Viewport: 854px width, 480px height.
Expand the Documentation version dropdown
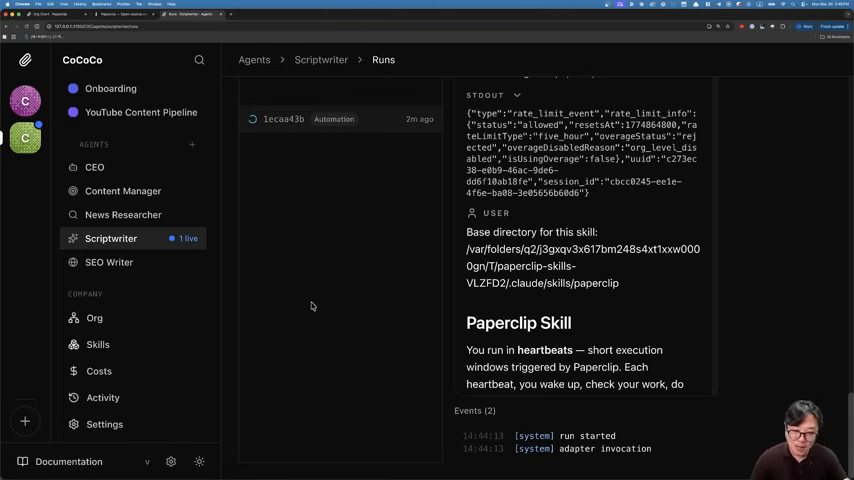(148, 462)
